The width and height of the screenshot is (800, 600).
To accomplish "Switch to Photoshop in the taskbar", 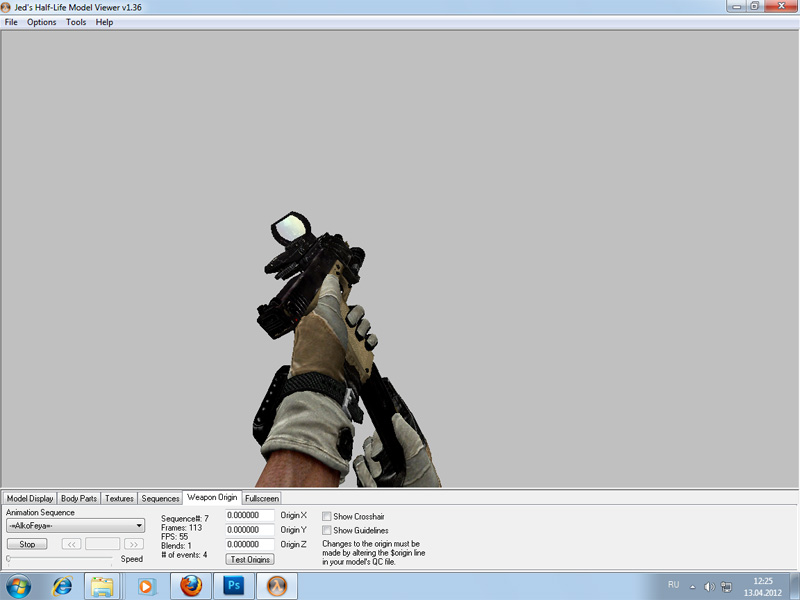I will 235,585.
